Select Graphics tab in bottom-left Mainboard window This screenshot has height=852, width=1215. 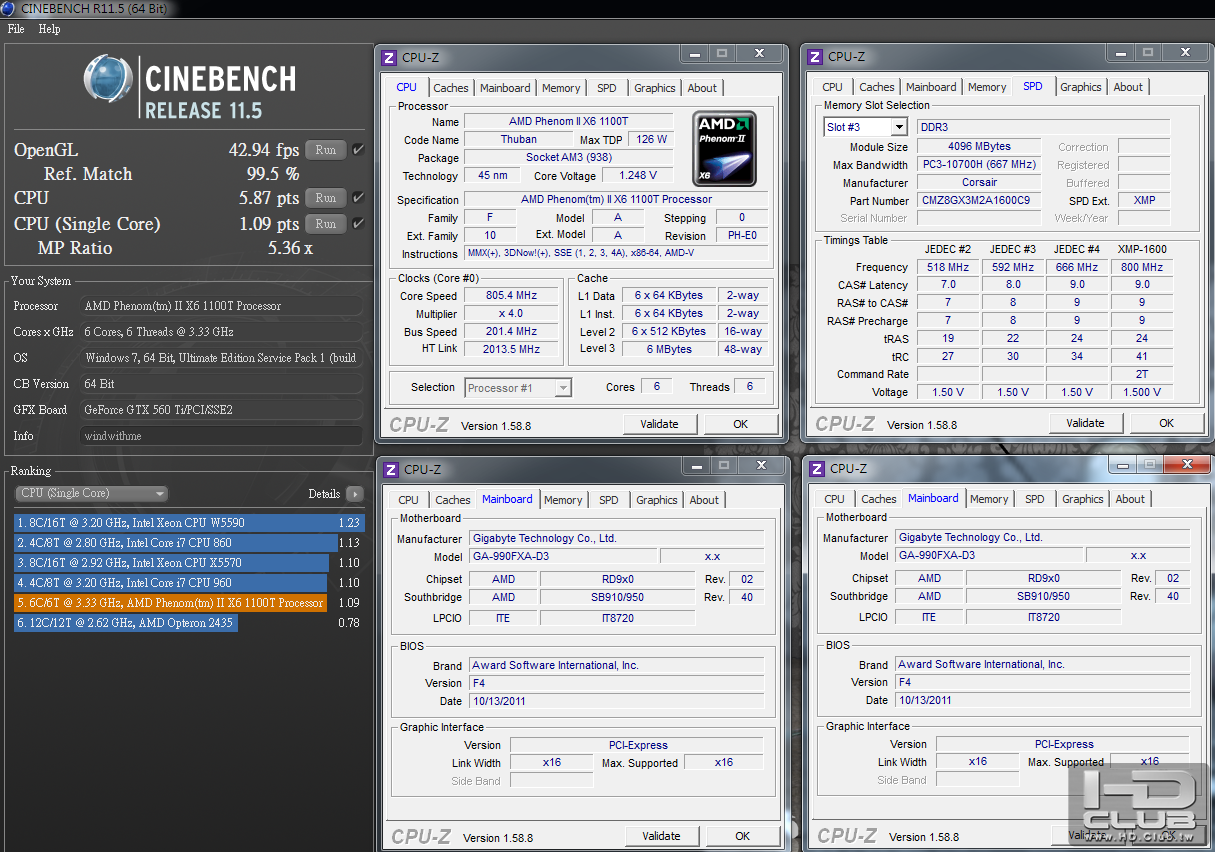(657, 500)
